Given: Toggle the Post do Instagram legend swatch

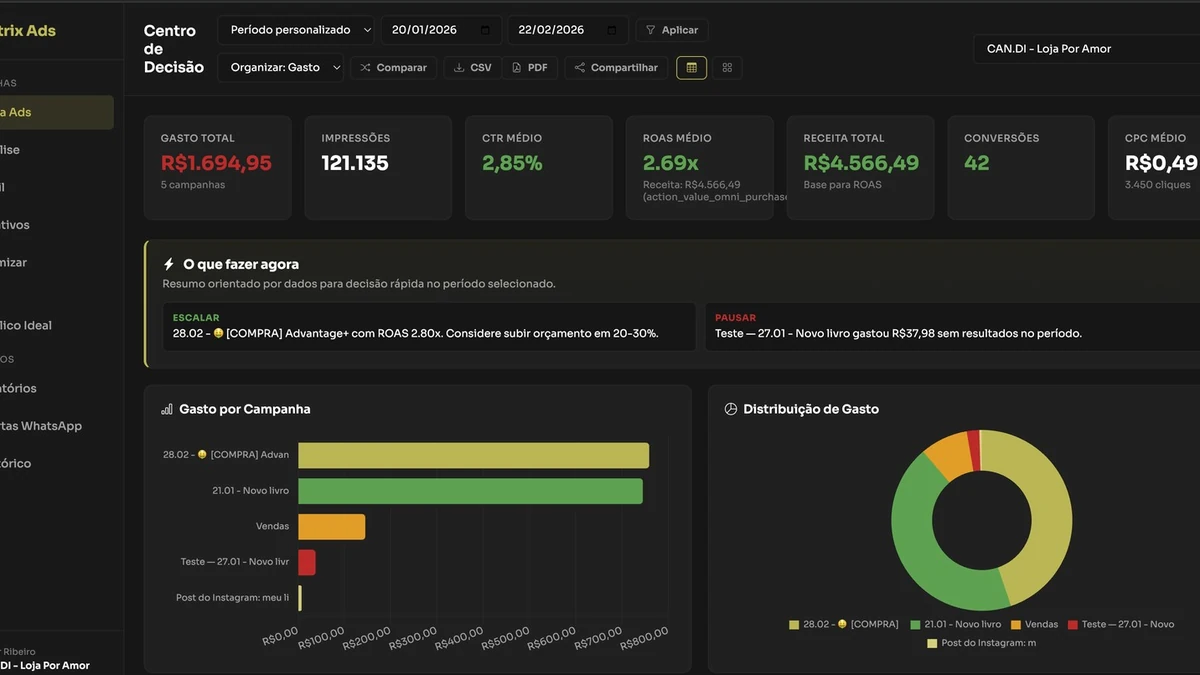Looking at the screenshot, I should (x=932, y=643).
